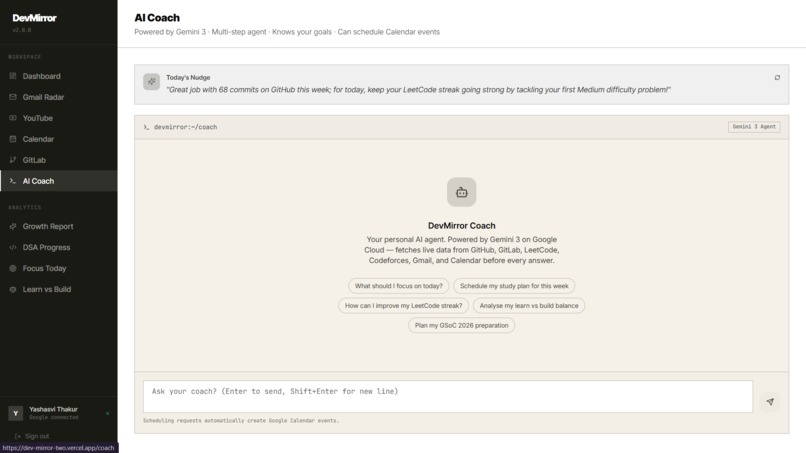Open the Growth Report analytics page
The width and height of the screenshot is (806, 453).
59,226
